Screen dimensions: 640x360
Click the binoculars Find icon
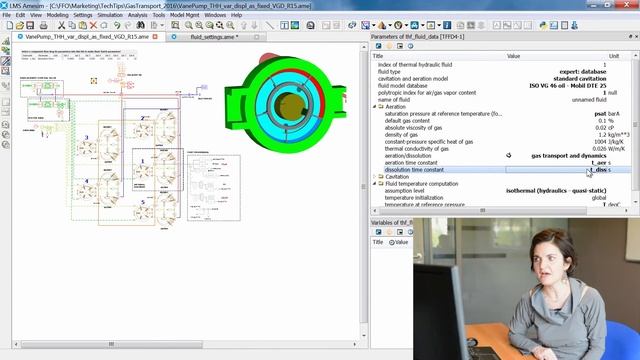[140, 25]
